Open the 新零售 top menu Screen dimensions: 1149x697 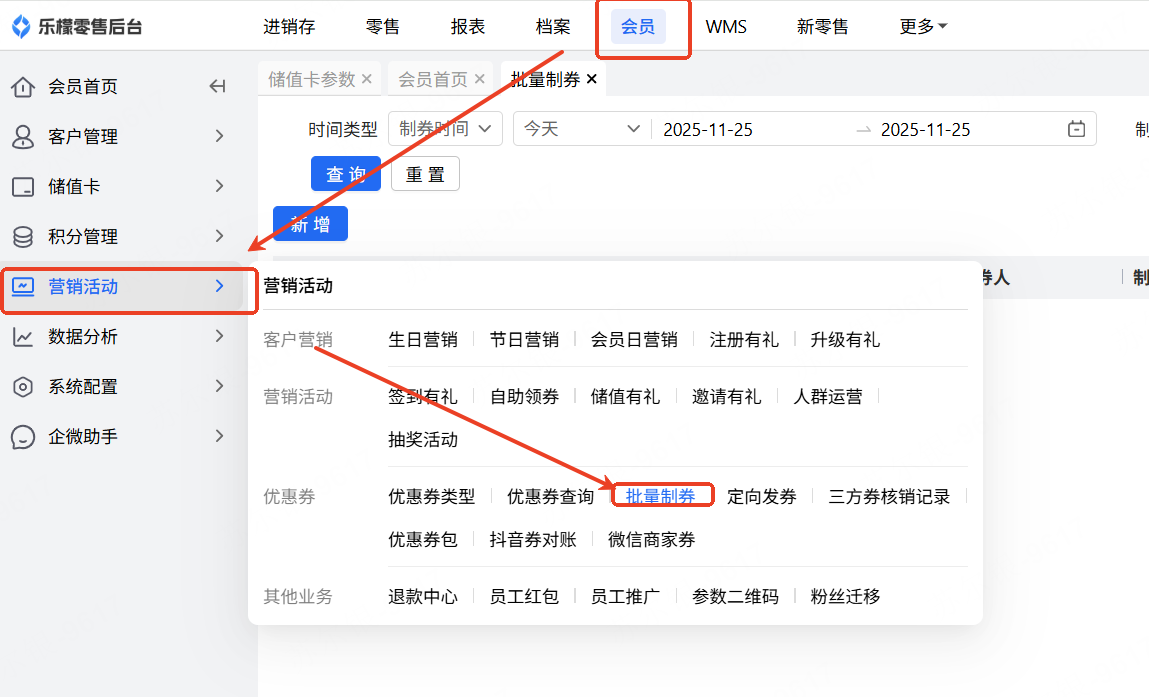point(822,26)
